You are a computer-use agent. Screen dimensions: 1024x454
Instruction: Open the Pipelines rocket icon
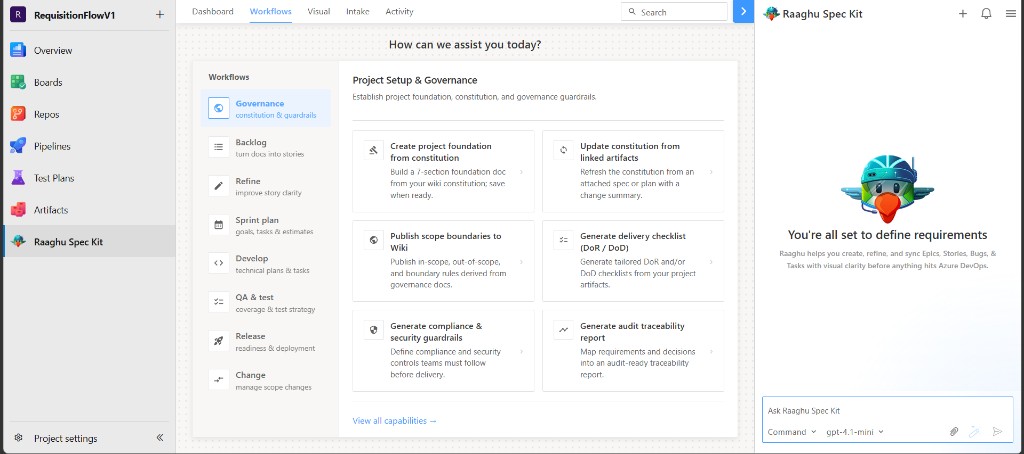tap(18, 146)
